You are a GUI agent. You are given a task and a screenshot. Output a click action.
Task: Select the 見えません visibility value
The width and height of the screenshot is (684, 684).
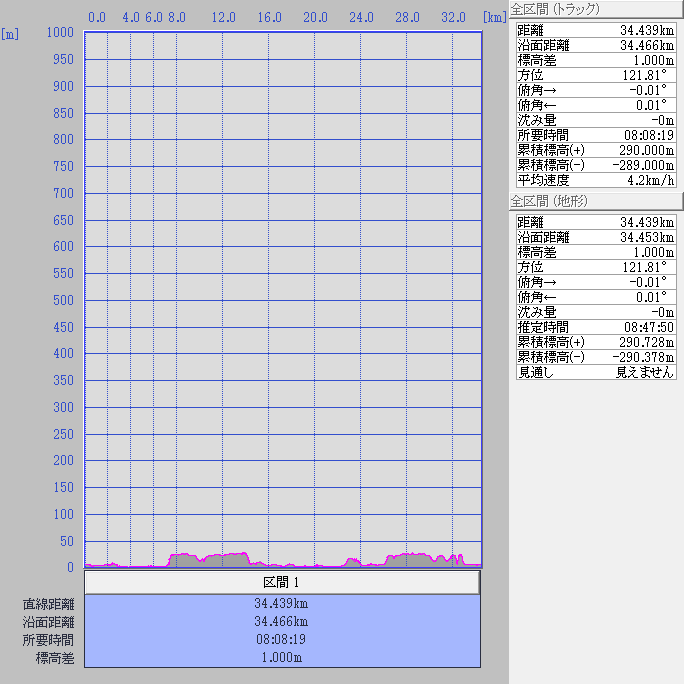coord(645,372)
